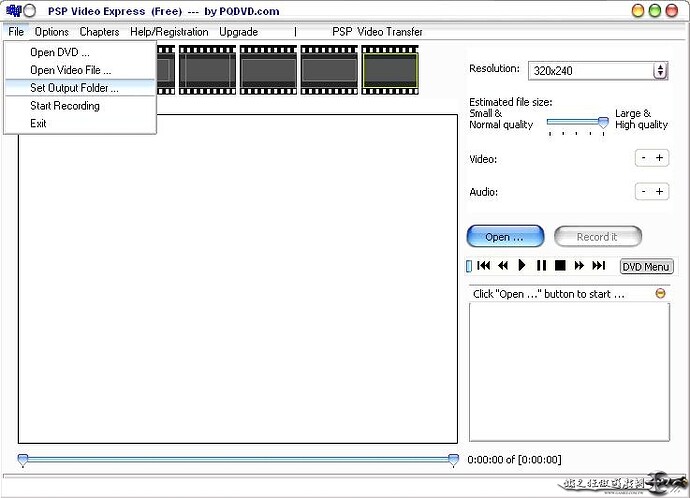Stop playback with the square button
This screenshot has height=498, width=690.
pyautogui.click(x=560, y=265)
